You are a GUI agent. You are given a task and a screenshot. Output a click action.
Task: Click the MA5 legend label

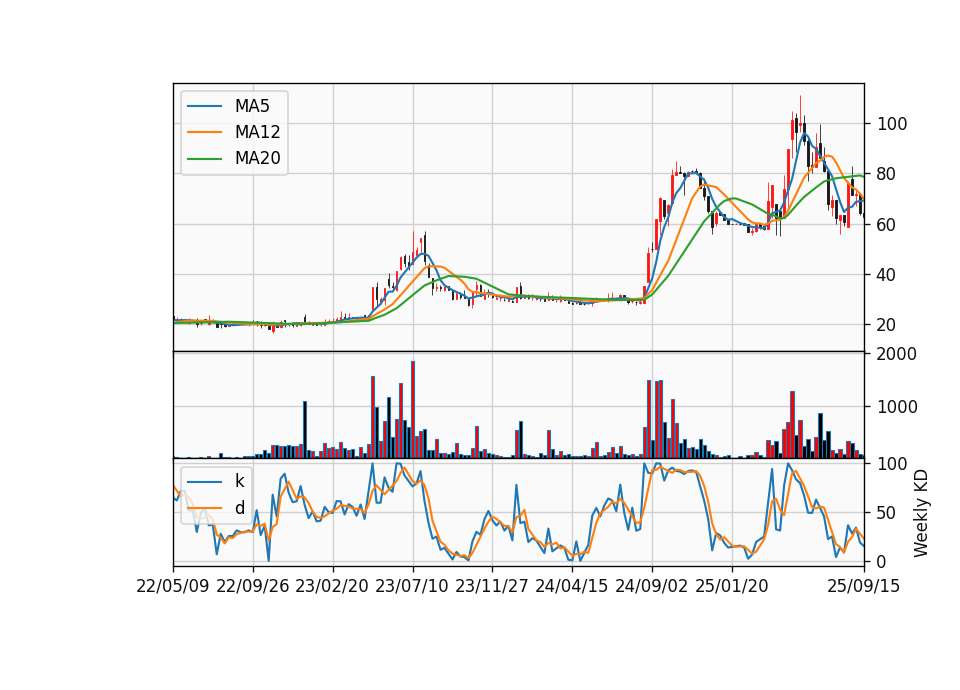point(252,106)
